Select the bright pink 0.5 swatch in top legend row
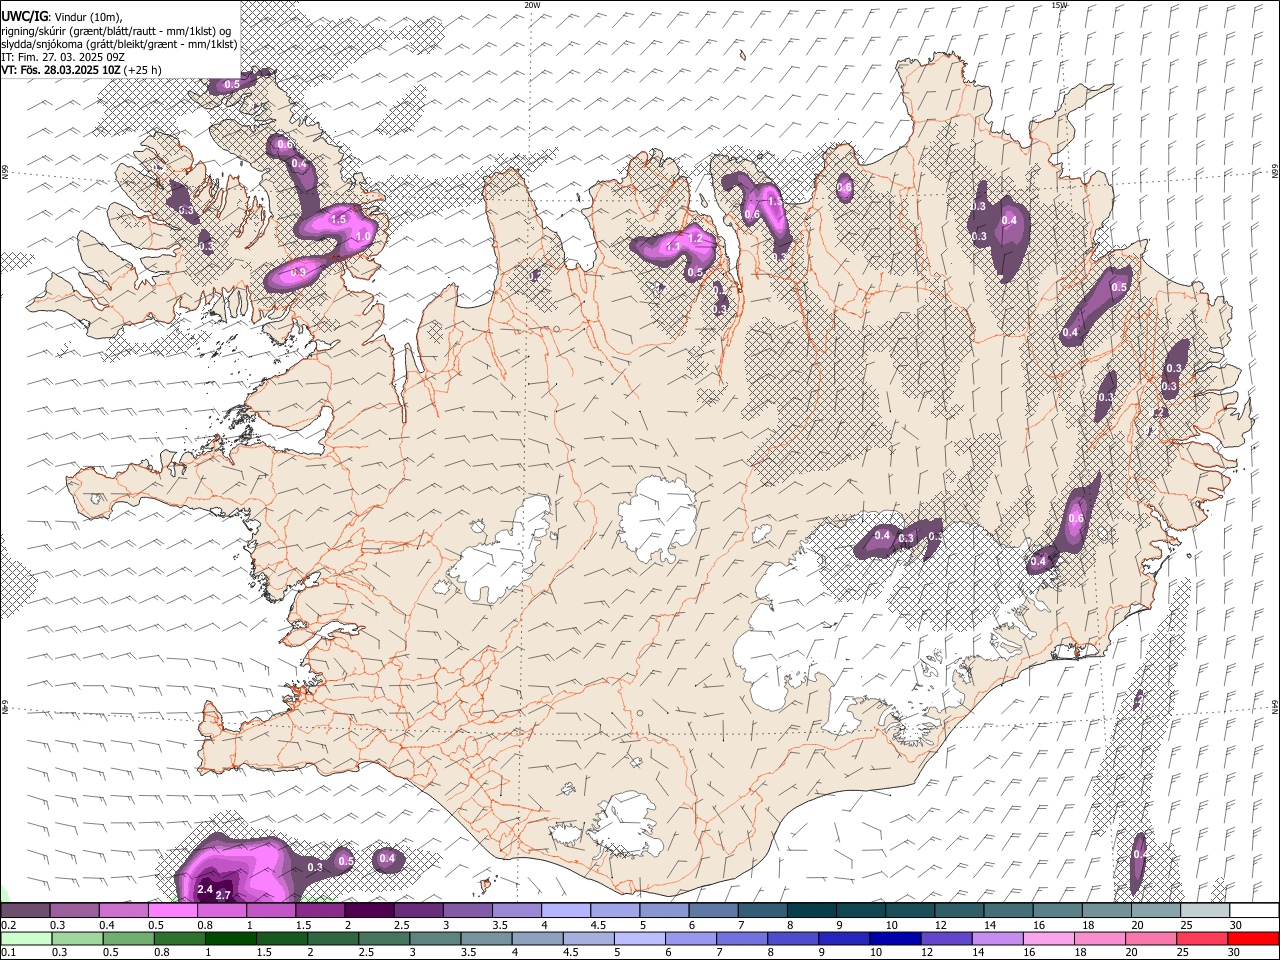The width and height of the screenshot is (1280, 960). (x=172, y=911)
